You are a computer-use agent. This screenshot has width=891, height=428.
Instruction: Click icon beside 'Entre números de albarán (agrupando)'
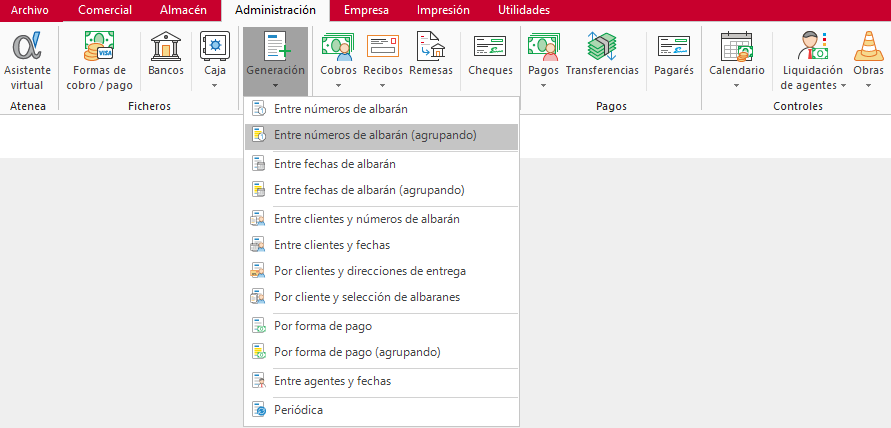(x=259, y=135)
